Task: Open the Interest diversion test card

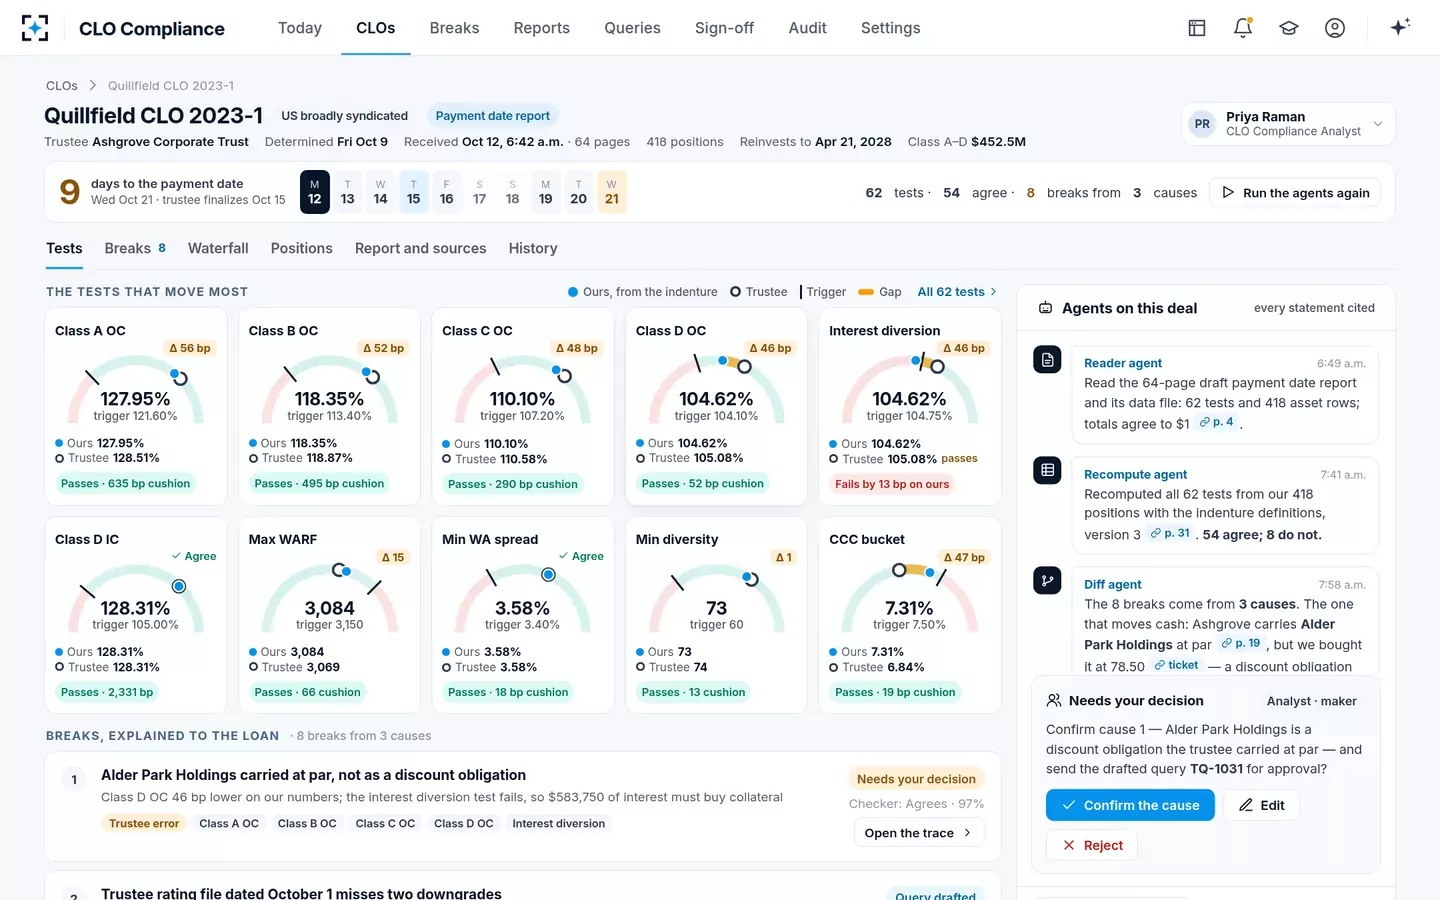Action: (x=910, y=406)
